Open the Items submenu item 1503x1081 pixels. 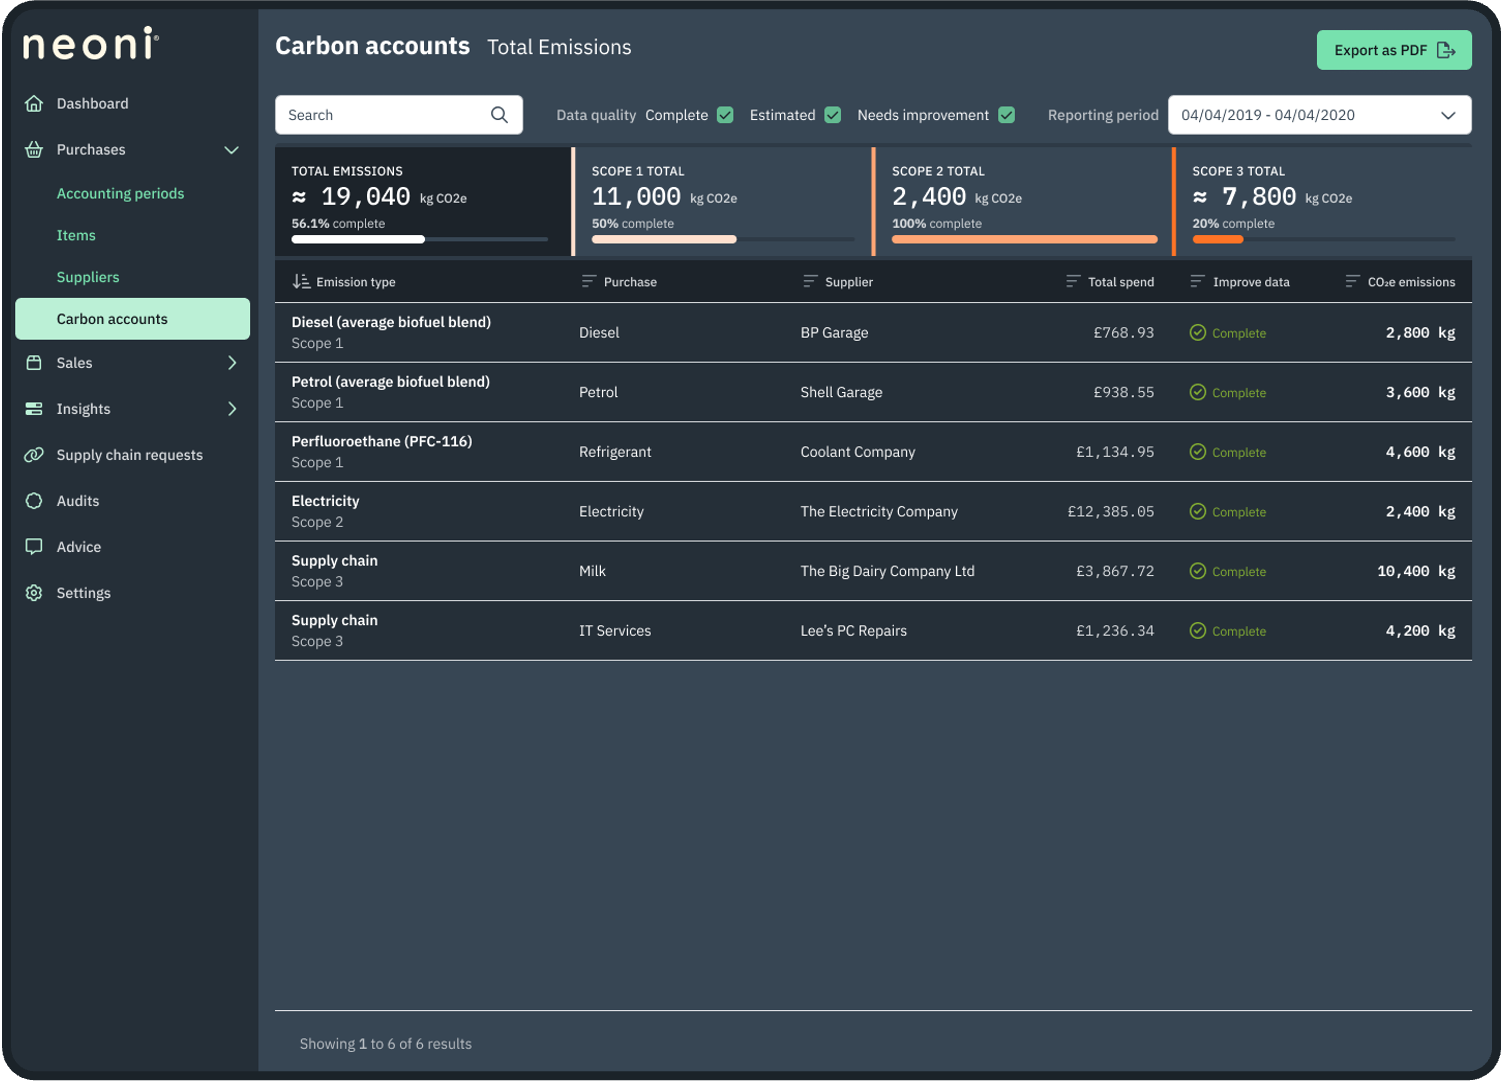point(76,236)
